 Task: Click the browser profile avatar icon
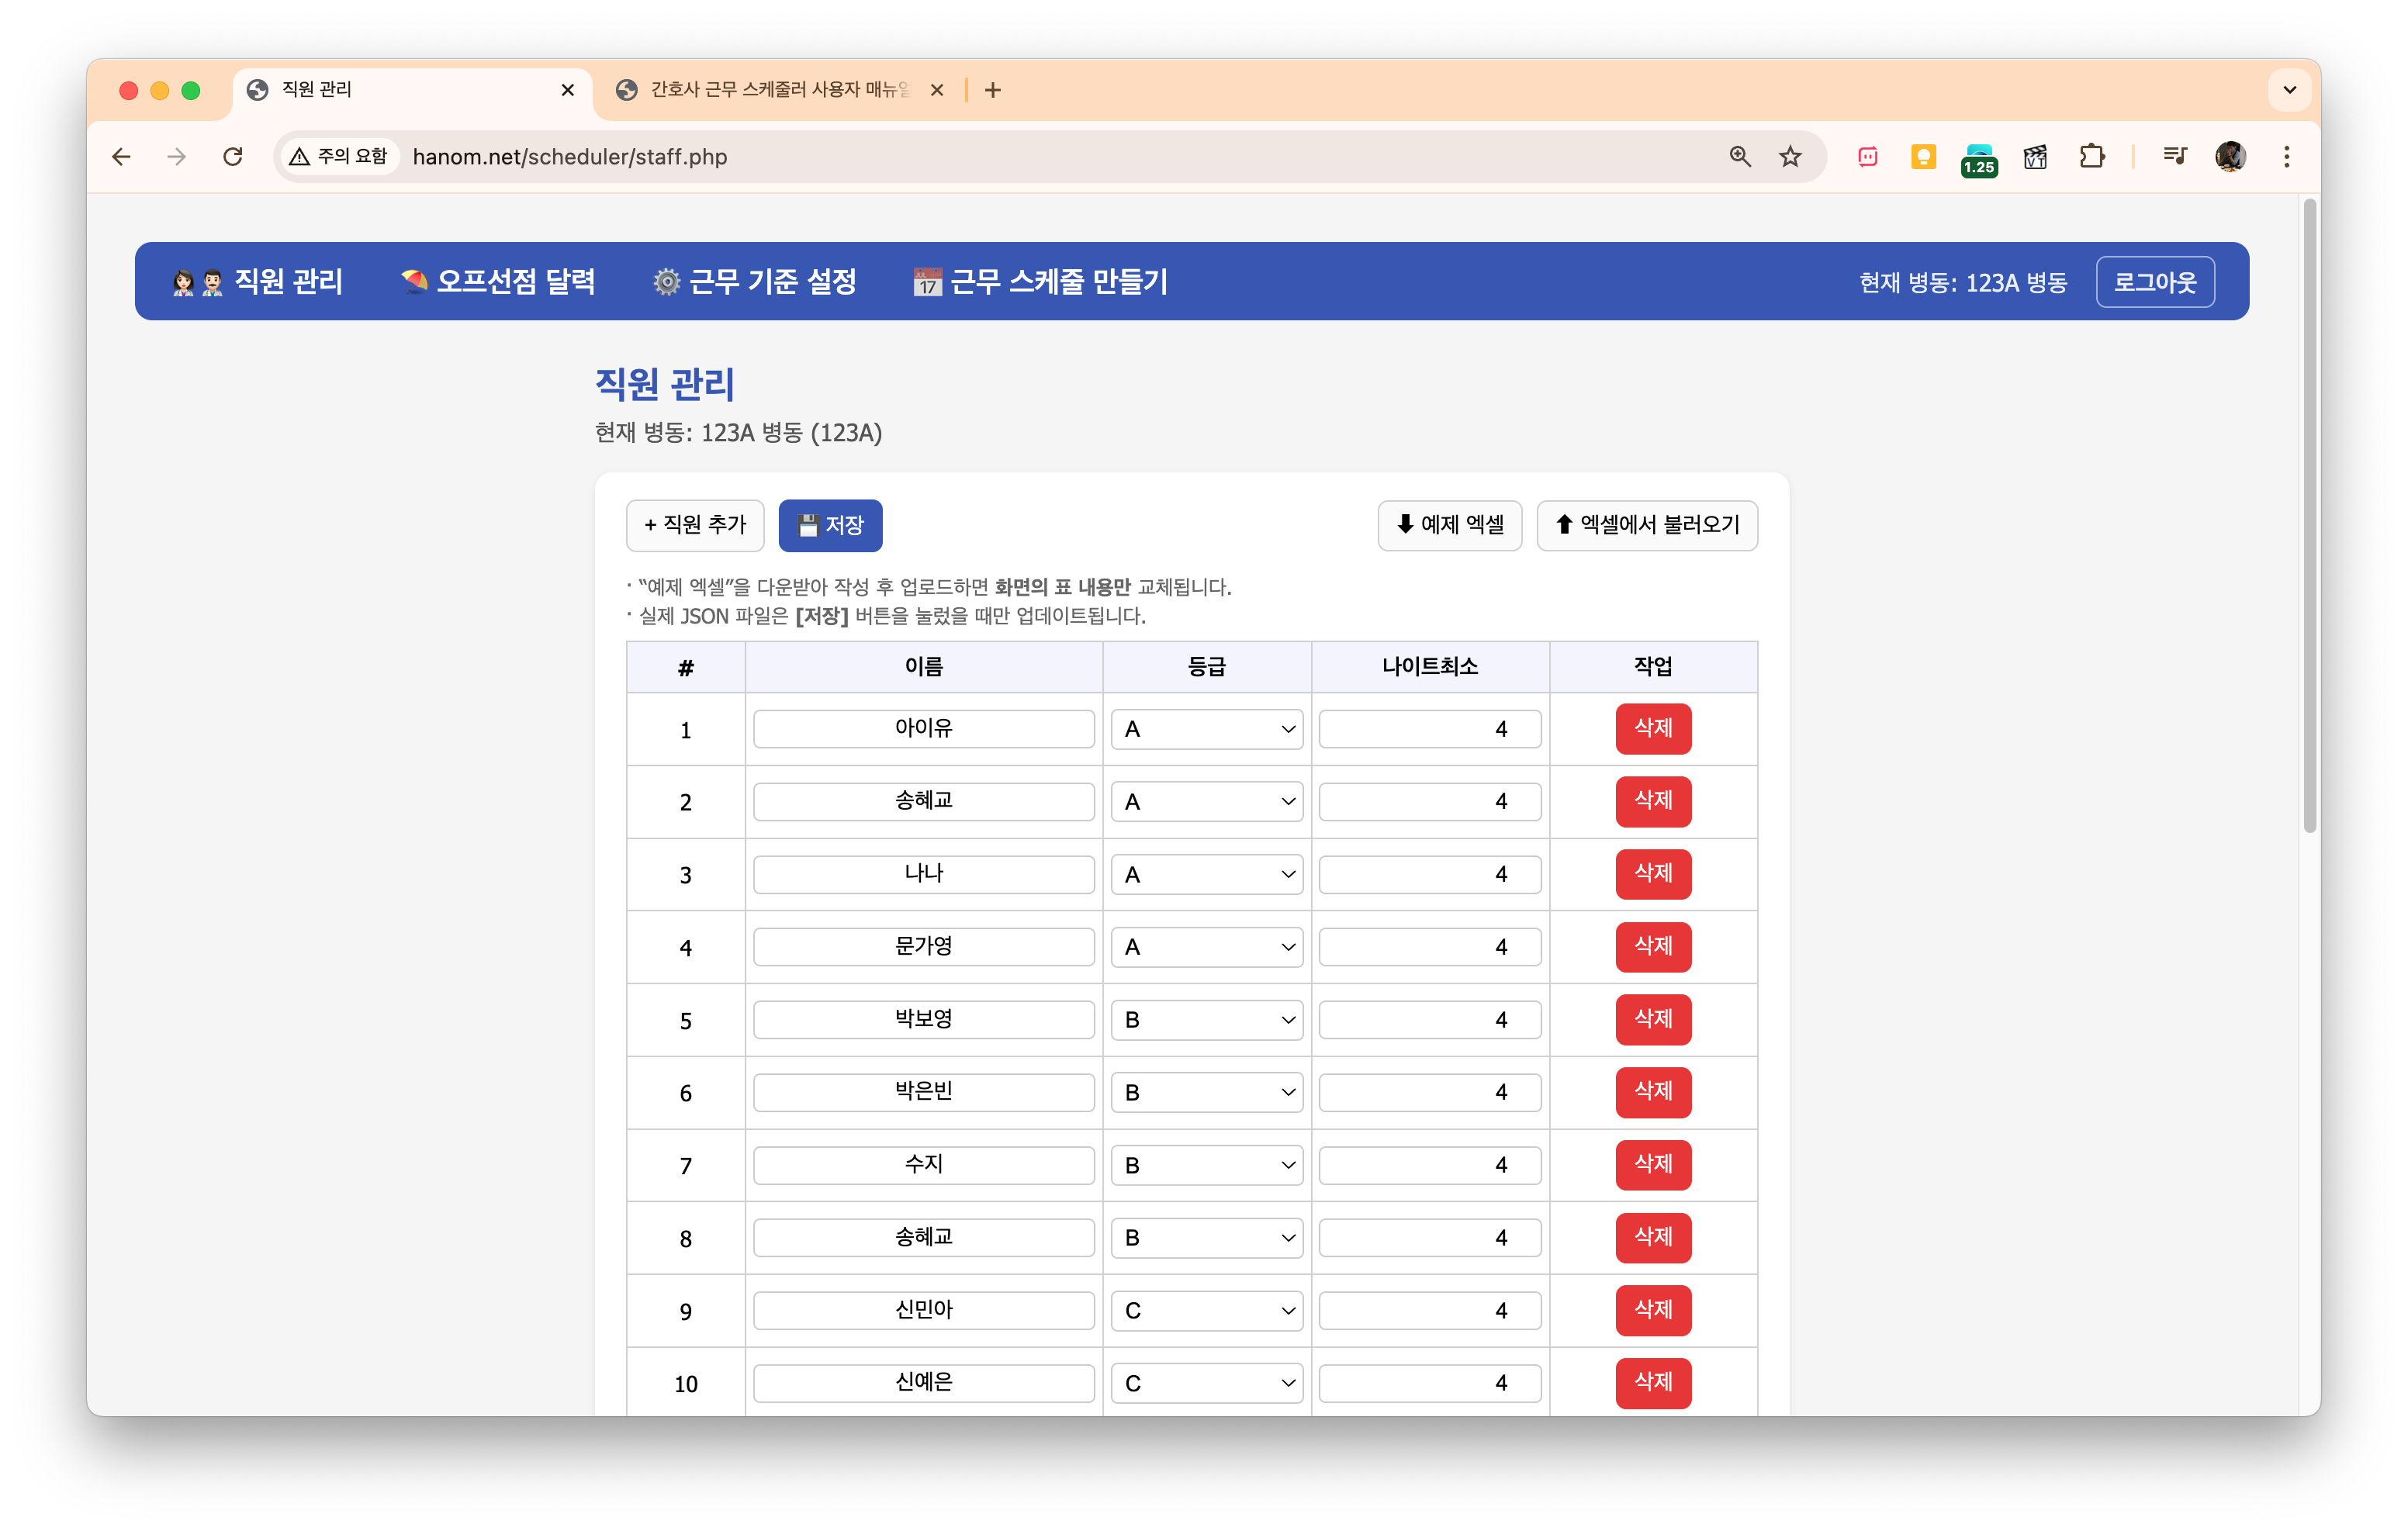click(x=2229, y=156)
